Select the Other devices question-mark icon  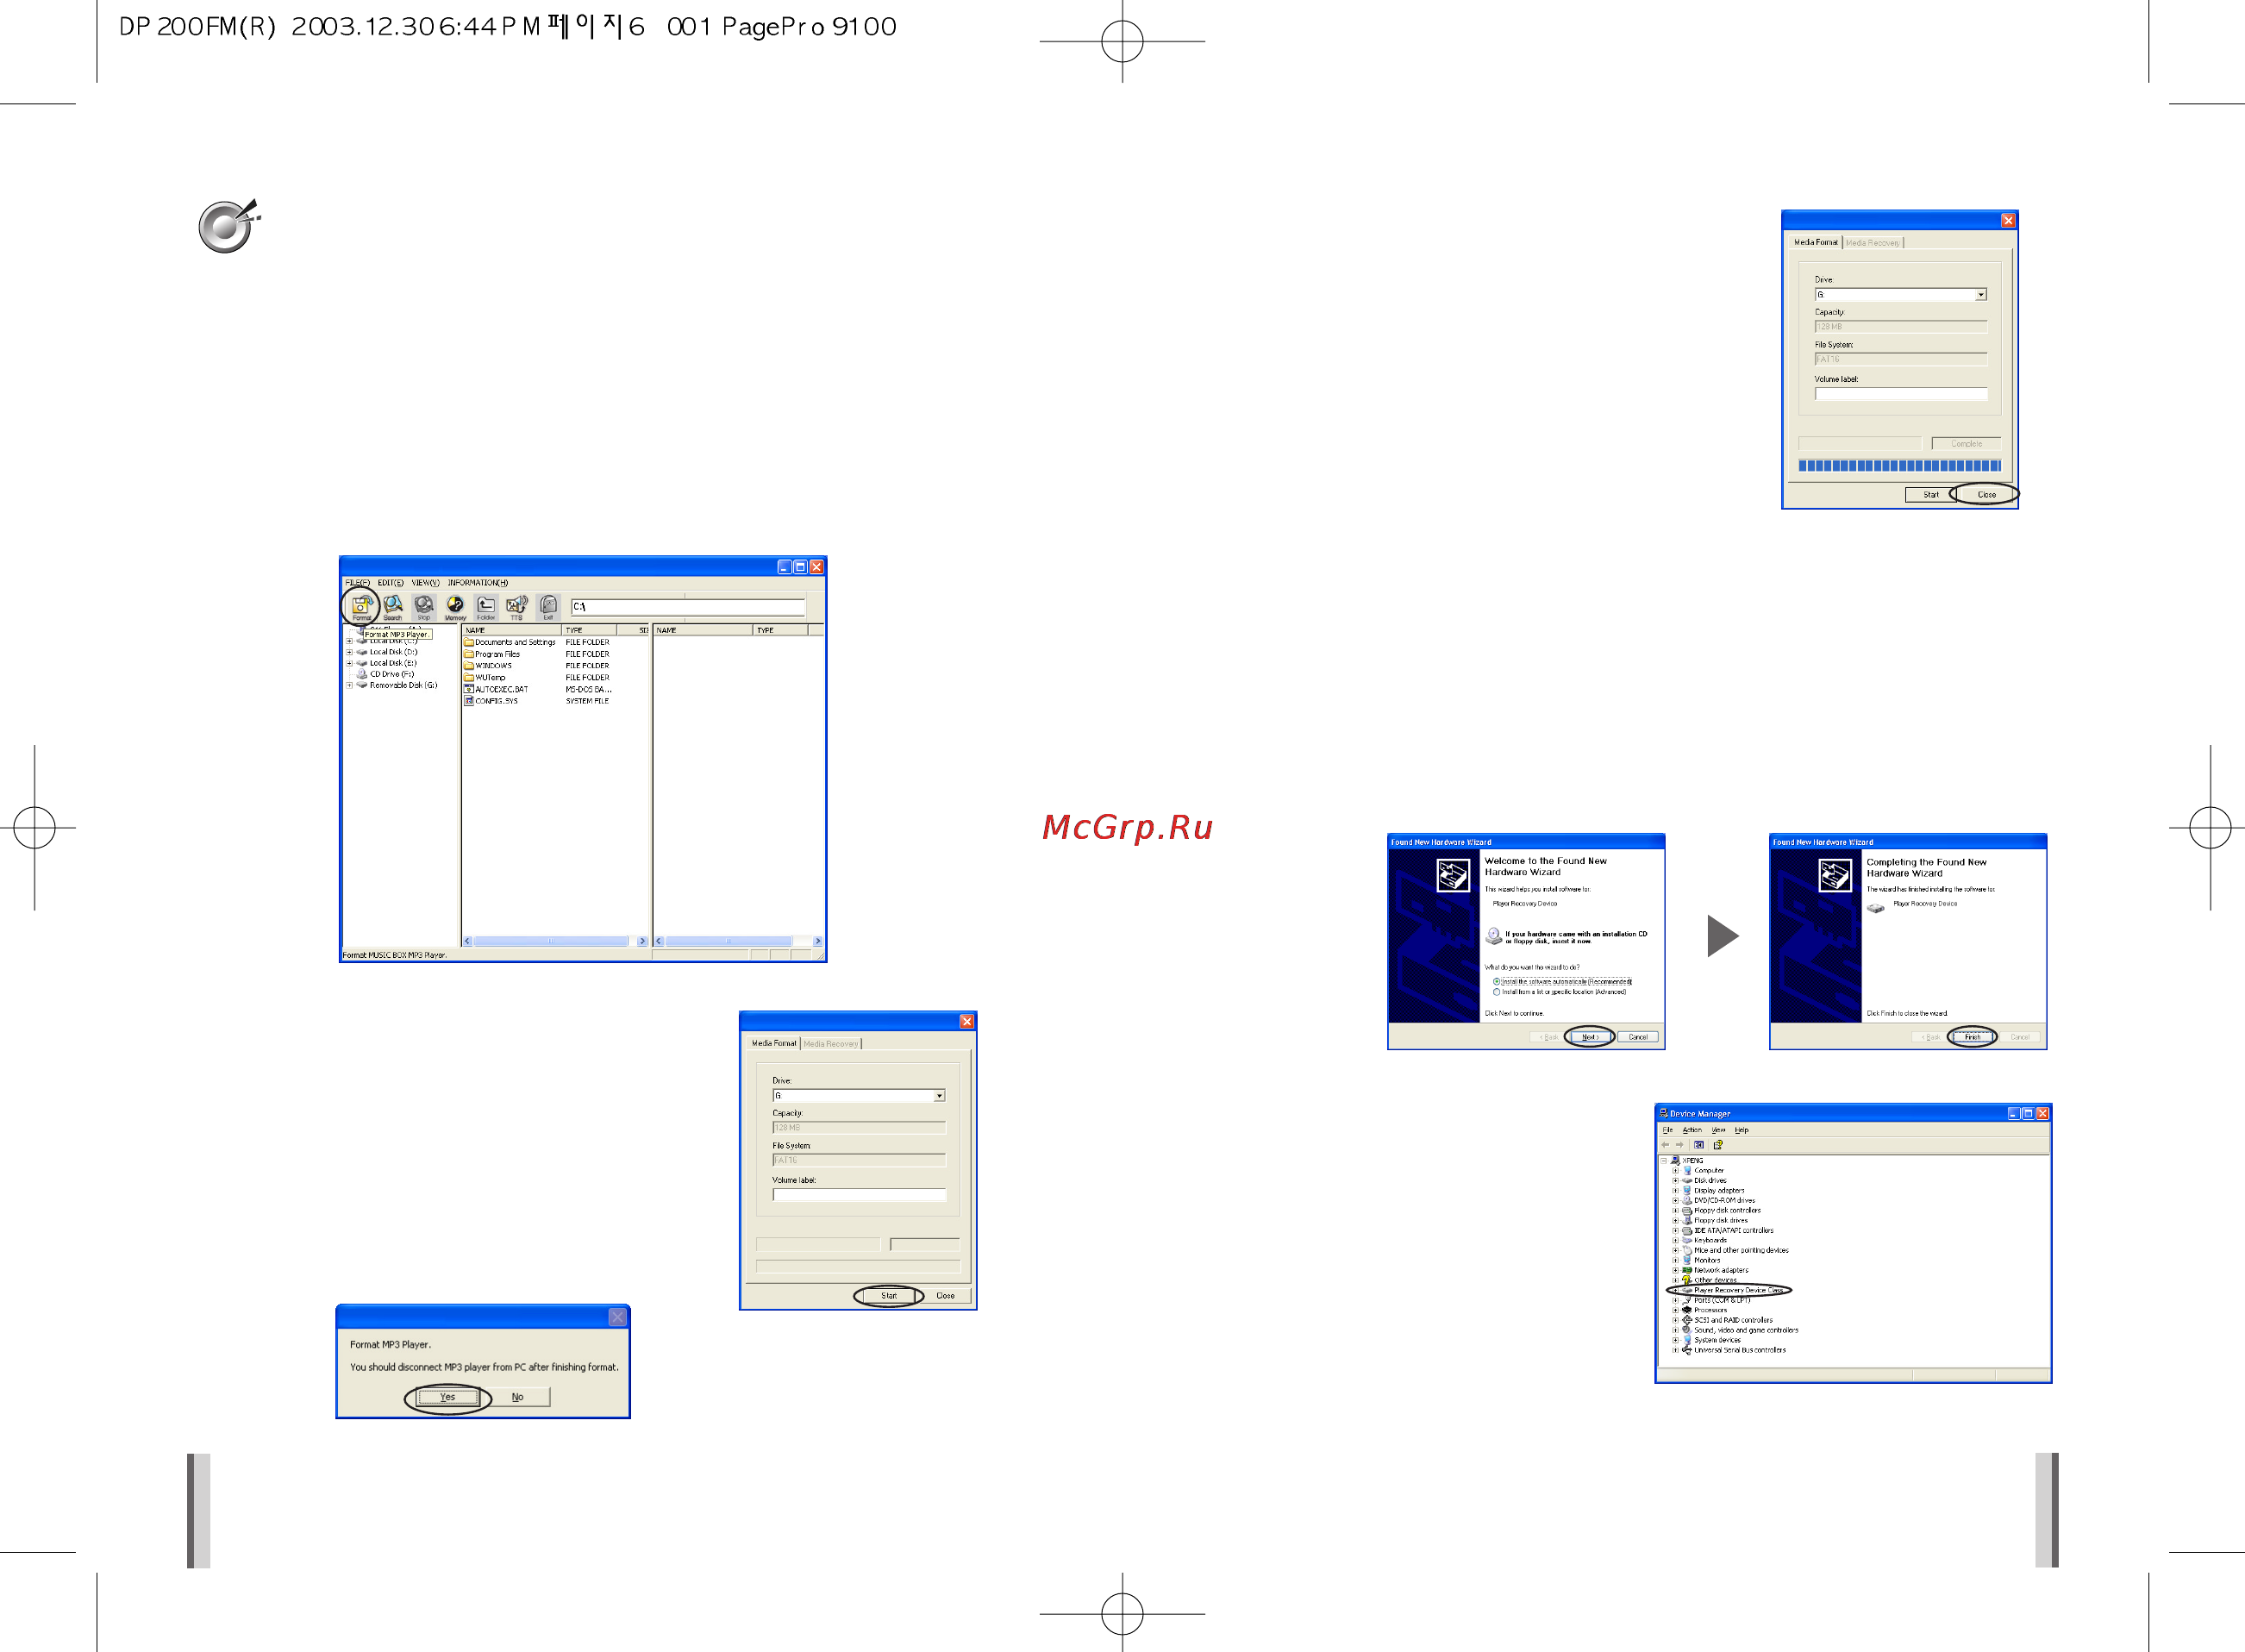(1687, 1280)
